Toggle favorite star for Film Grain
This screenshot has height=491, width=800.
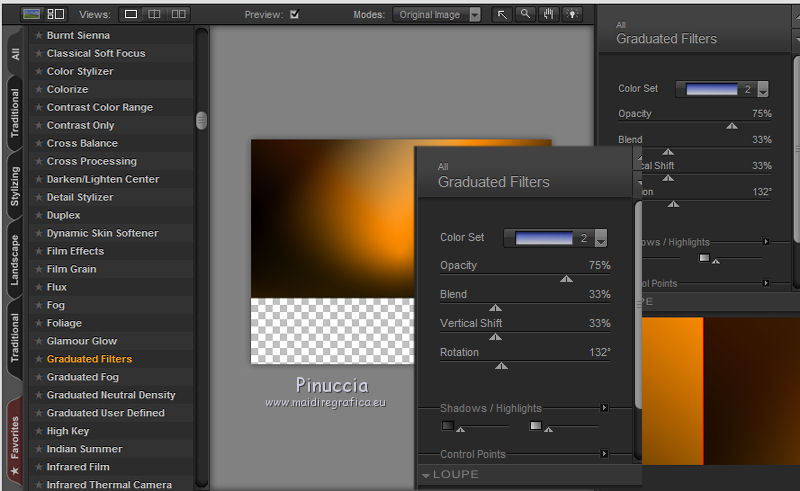39,269
